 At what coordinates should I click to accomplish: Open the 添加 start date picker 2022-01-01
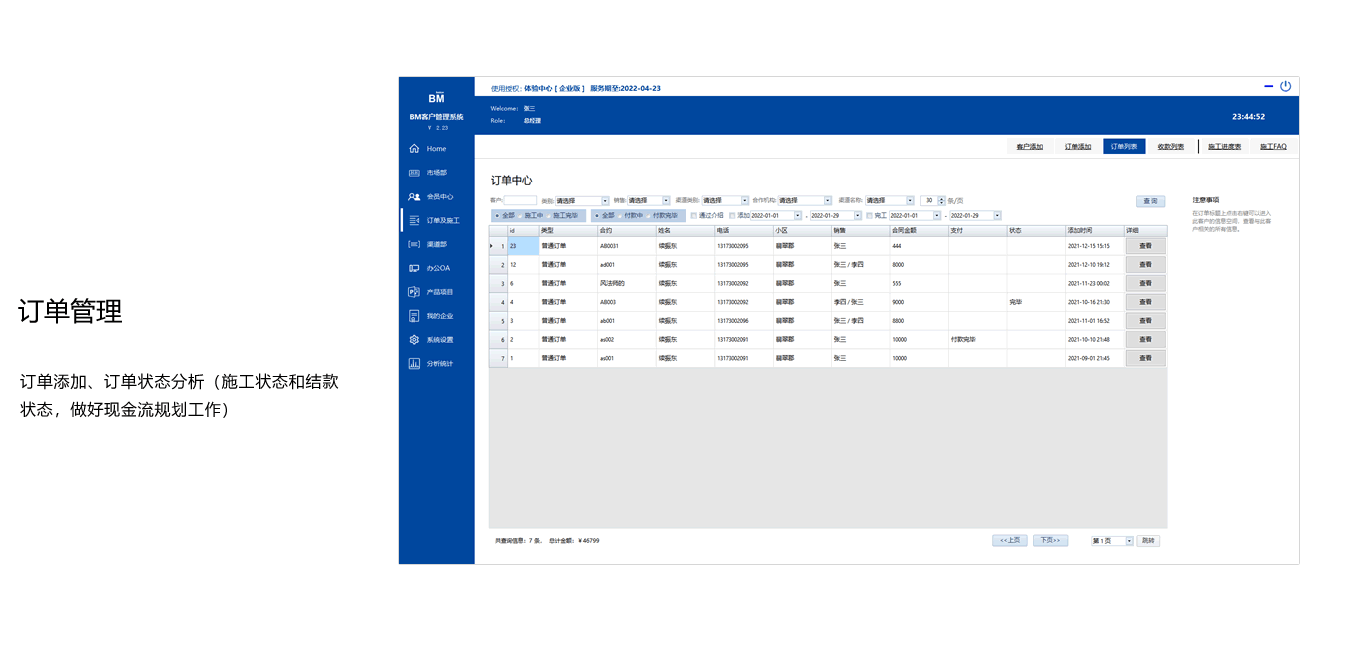click(x=776, y=215)
